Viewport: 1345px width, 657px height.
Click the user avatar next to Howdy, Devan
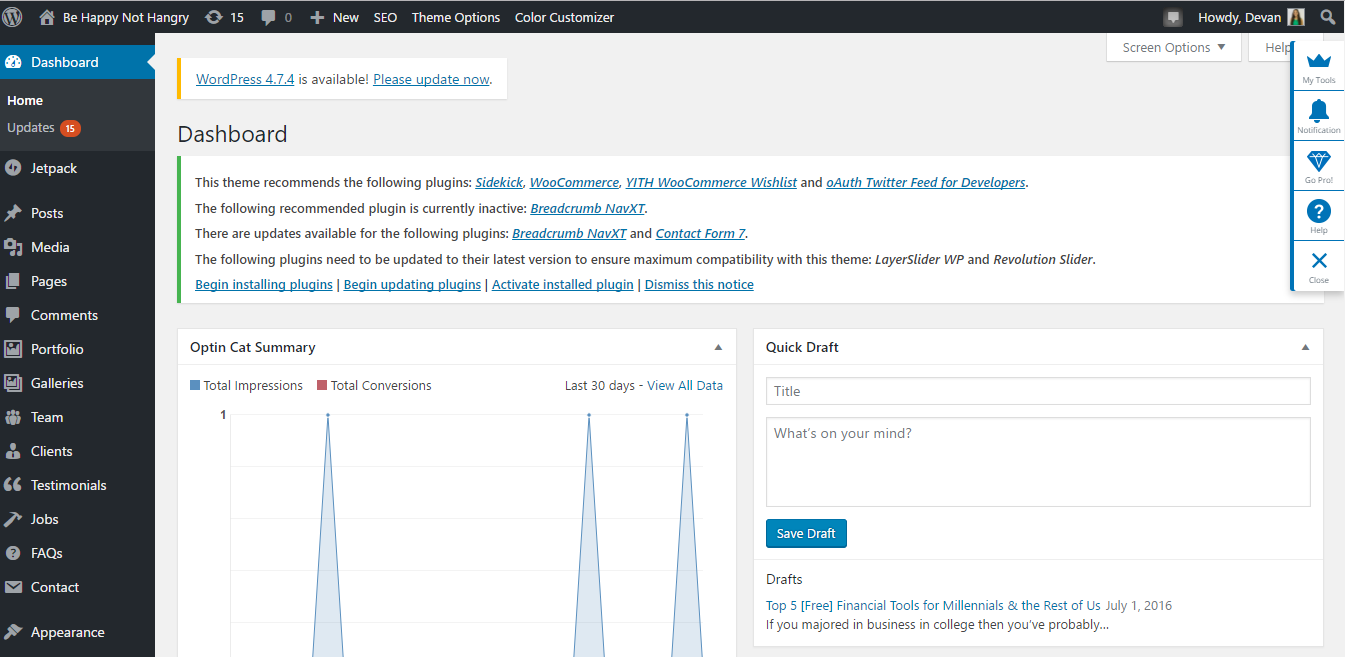coord(1295,17)
